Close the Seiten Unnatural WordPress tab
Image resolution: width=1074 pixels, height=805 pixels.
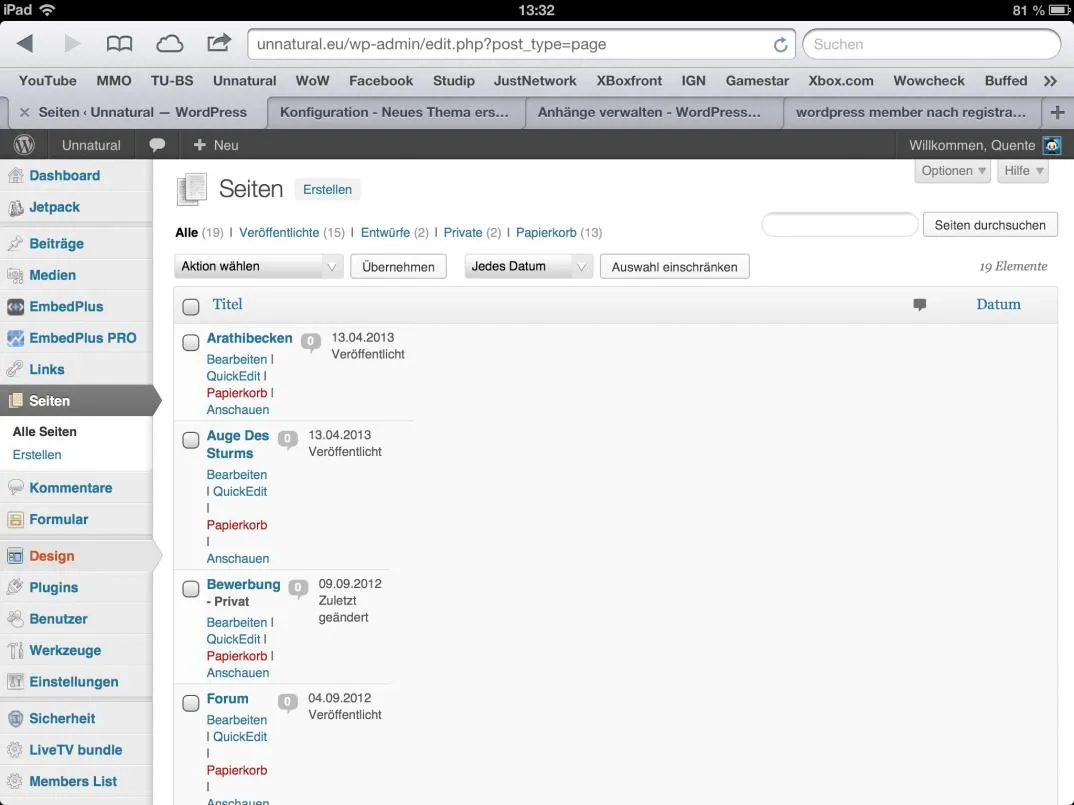pyautogui.click(x=25, y=112)
